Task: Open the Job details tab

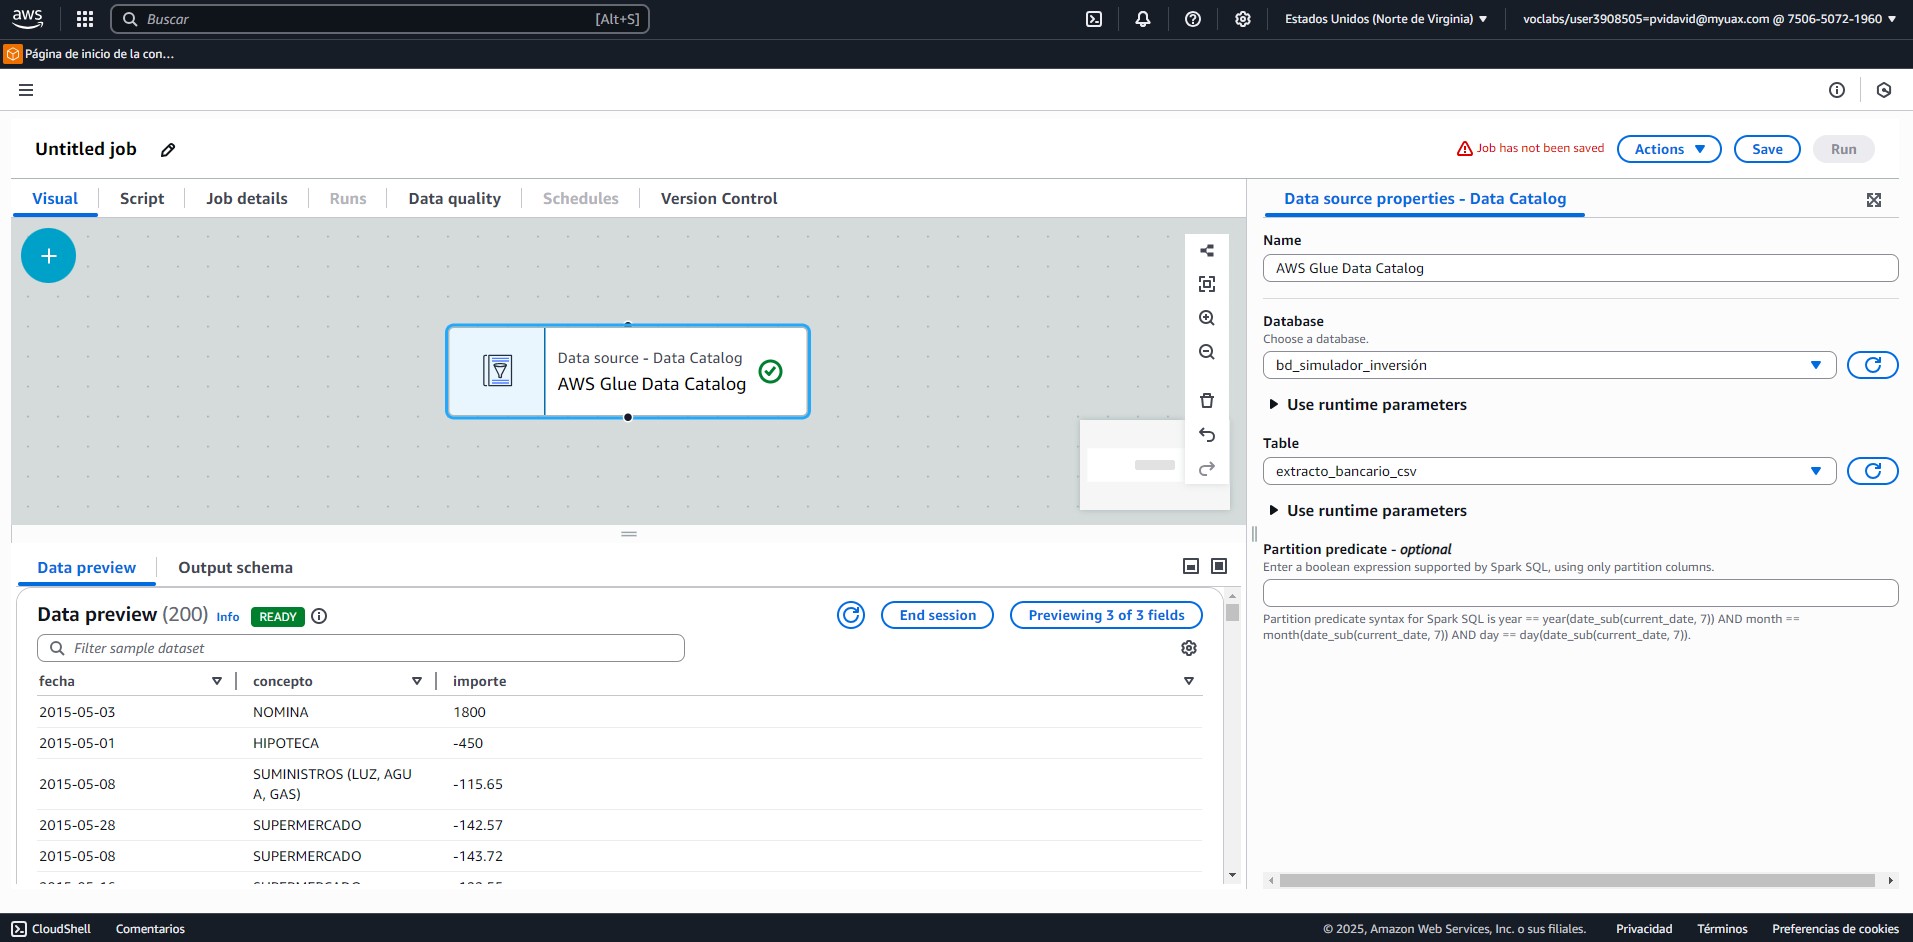Action: (x=247, y=199)
